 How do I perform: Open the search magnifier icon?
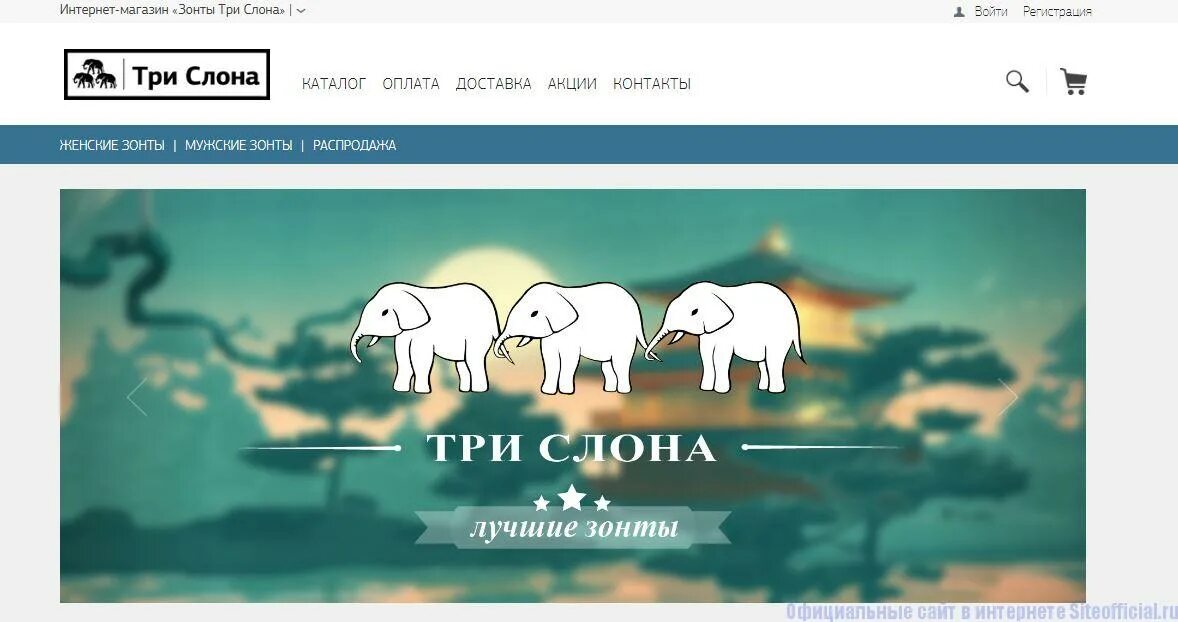[x=1017, y=81]
